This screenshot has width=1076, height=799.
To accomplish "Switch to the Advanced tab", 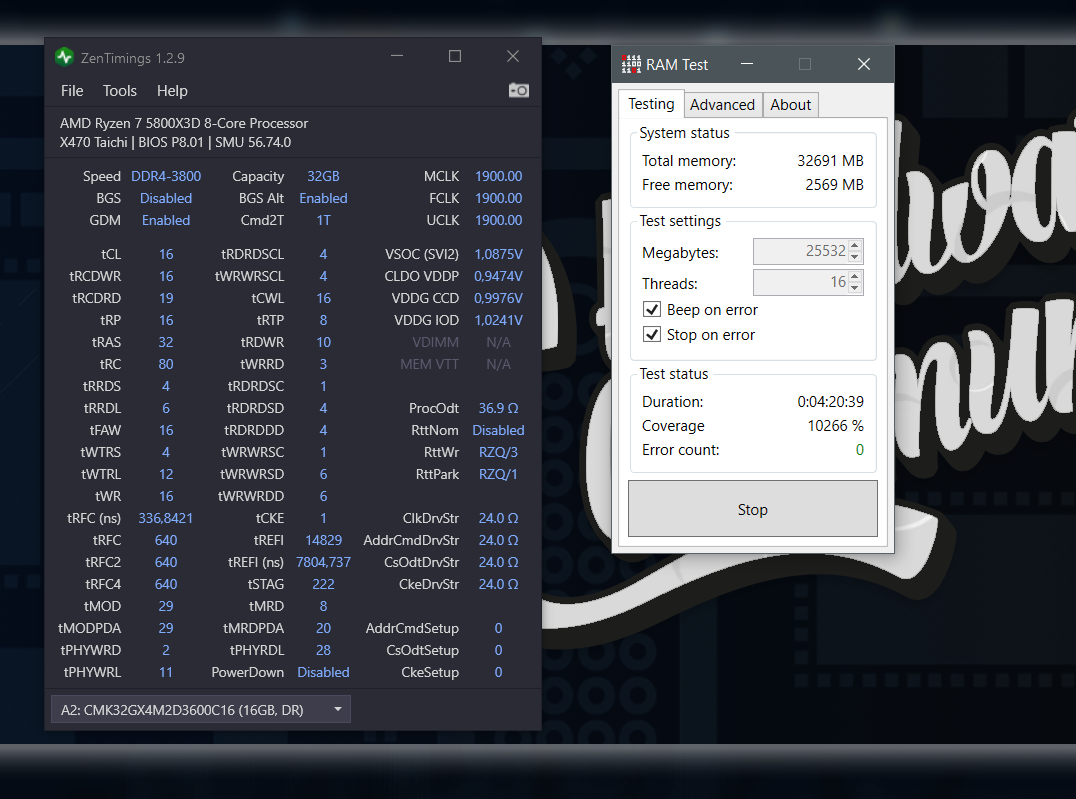I will tap(722, 104).
